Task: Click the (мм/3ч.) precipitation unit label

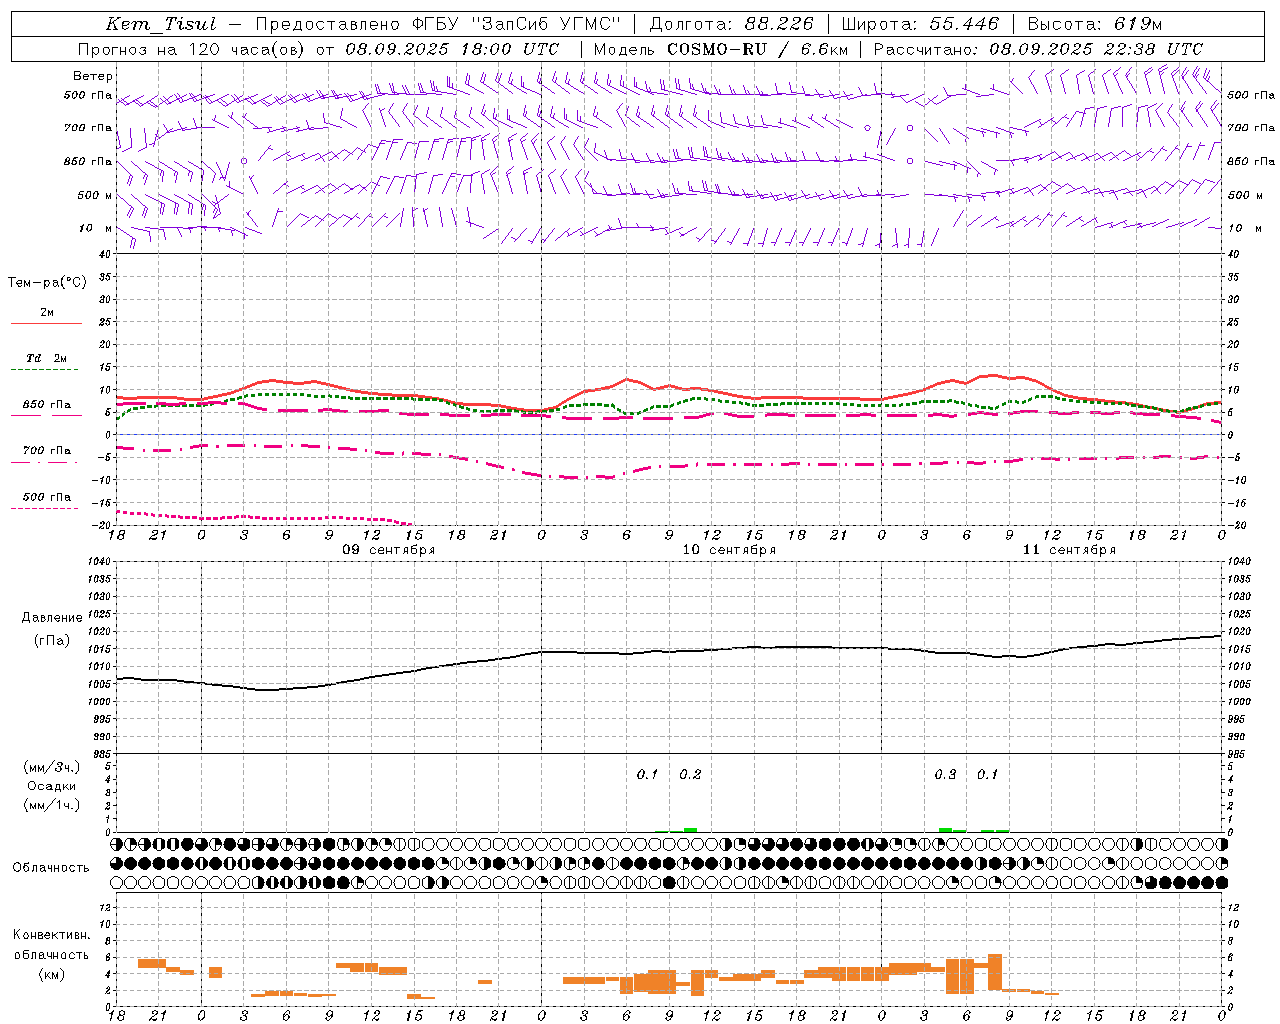Action: point(52,767)
